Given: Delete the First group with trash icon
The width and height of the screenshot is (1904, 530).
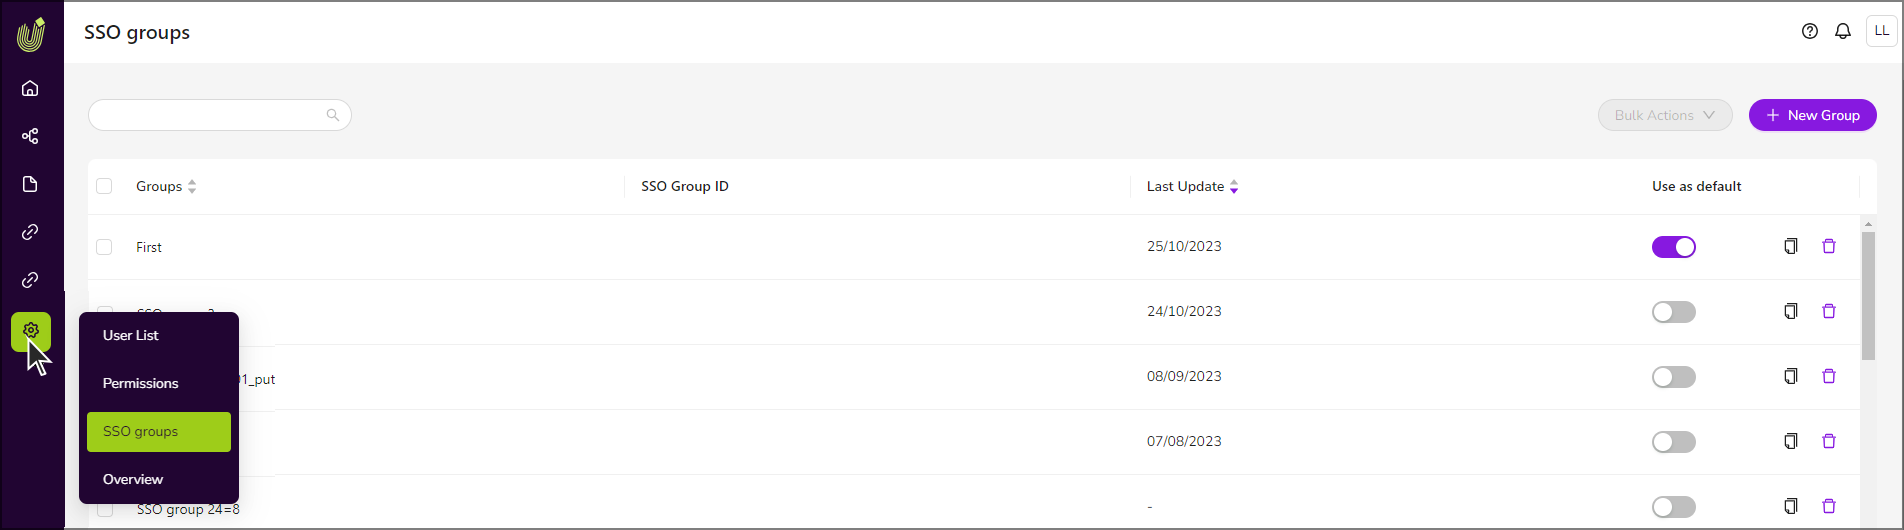Looking at the screenshot, I should tap(1829, 246).
